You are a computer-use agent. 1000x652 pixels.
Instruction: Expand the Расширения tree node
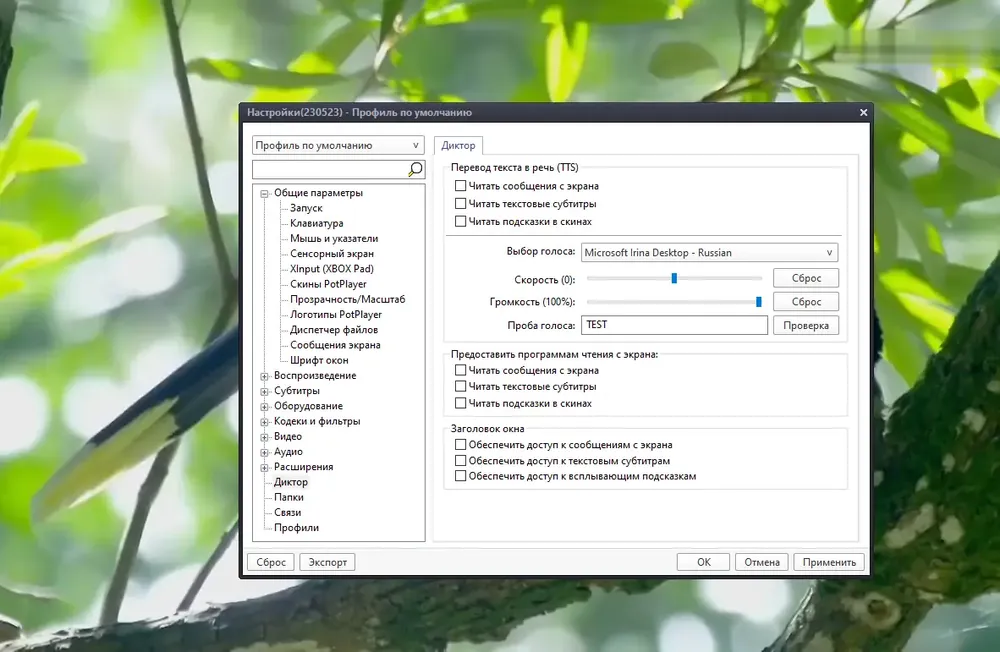(x=264, y=468)
